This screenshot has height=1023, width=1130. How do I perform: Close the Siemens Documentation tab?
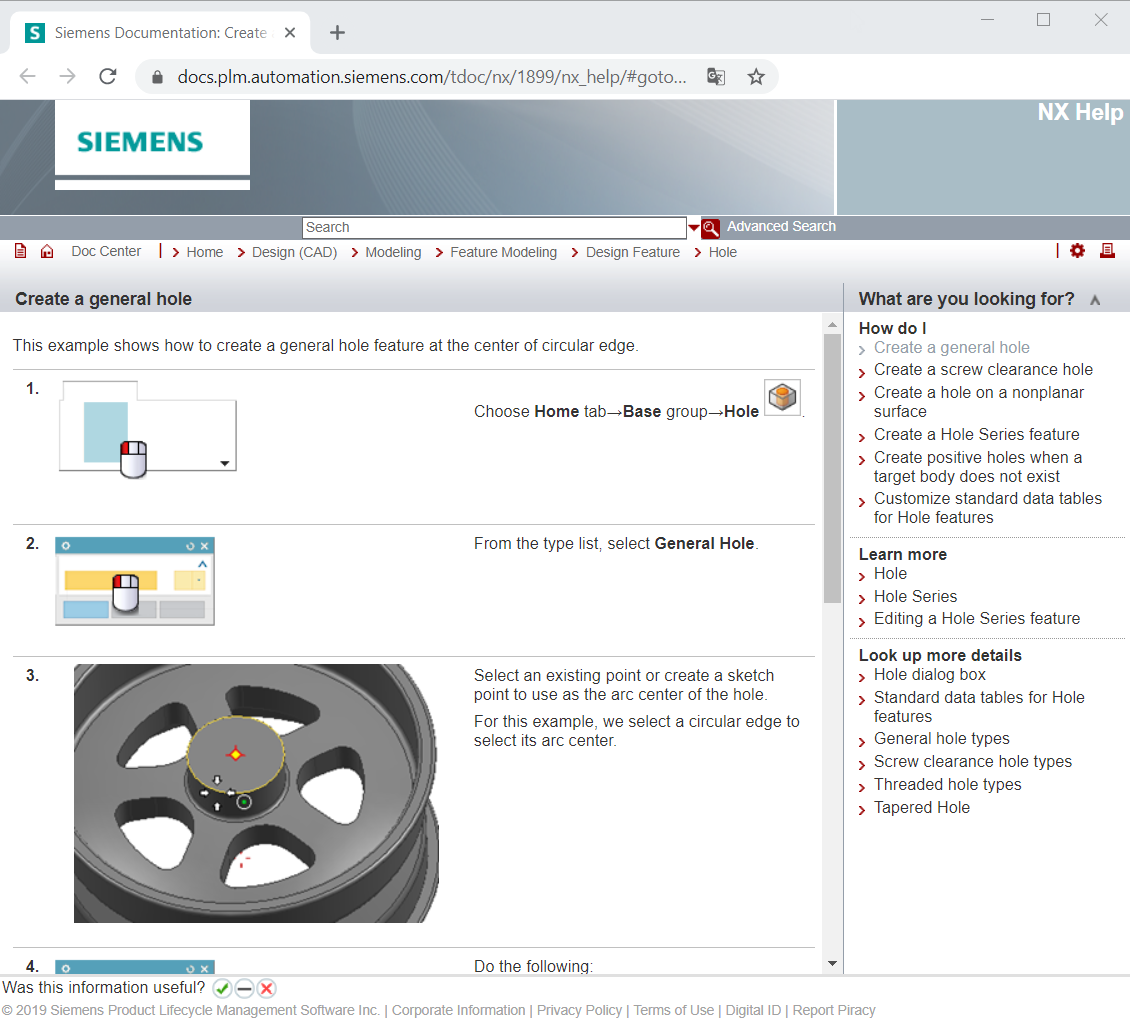click(290, 32)
